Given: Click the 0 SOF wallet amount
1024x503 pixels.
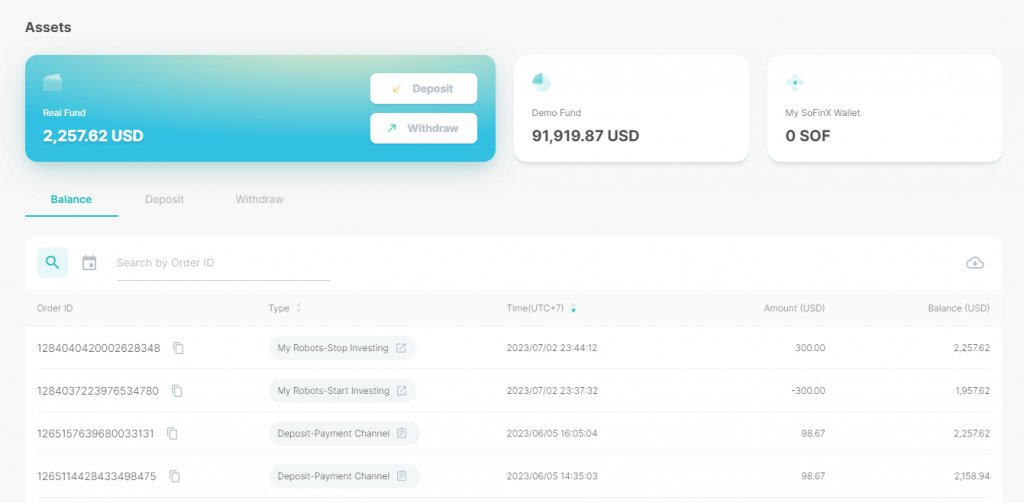Looking at the screenshot, I should pyautogui.click(x=808, y=136).
